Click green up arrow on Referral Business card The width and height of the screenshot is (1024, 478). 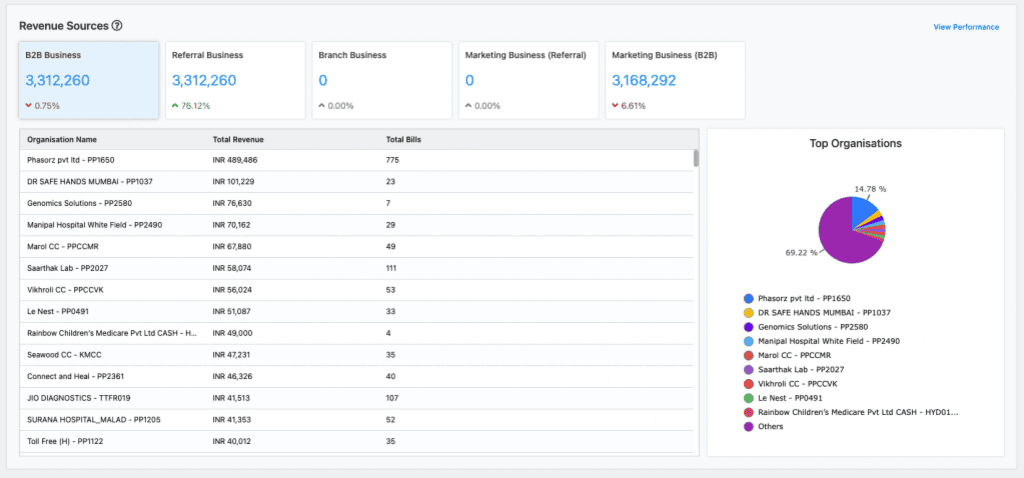[x=175, y=105]
